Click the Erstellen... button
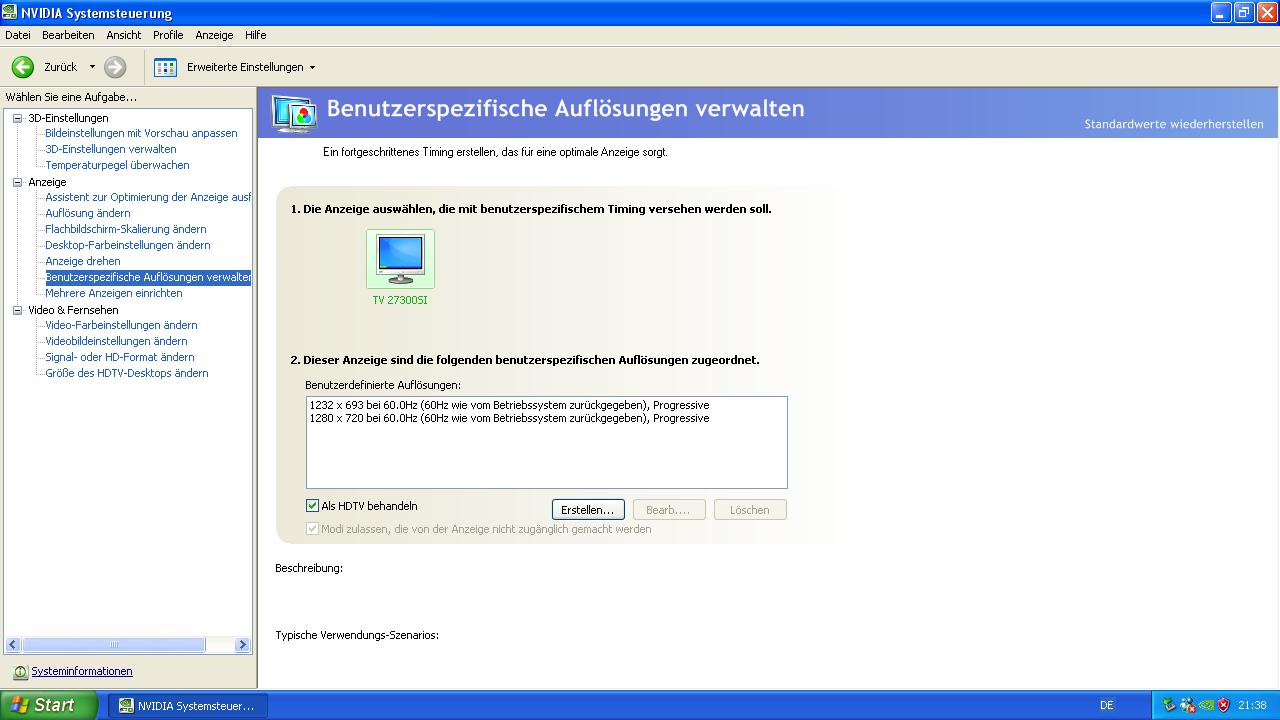 tap(588, 510)
